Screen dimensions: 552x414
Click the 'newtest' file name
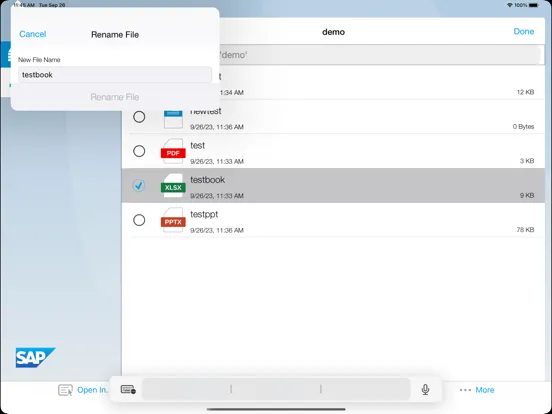(x=206, y=111)
